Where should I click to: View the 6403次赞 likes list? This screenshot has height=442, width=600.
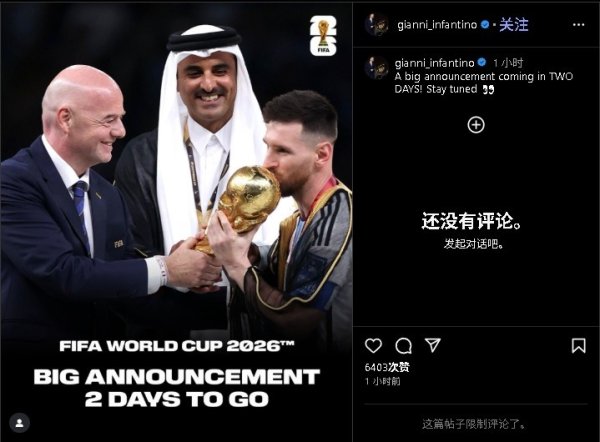point(387,367)
